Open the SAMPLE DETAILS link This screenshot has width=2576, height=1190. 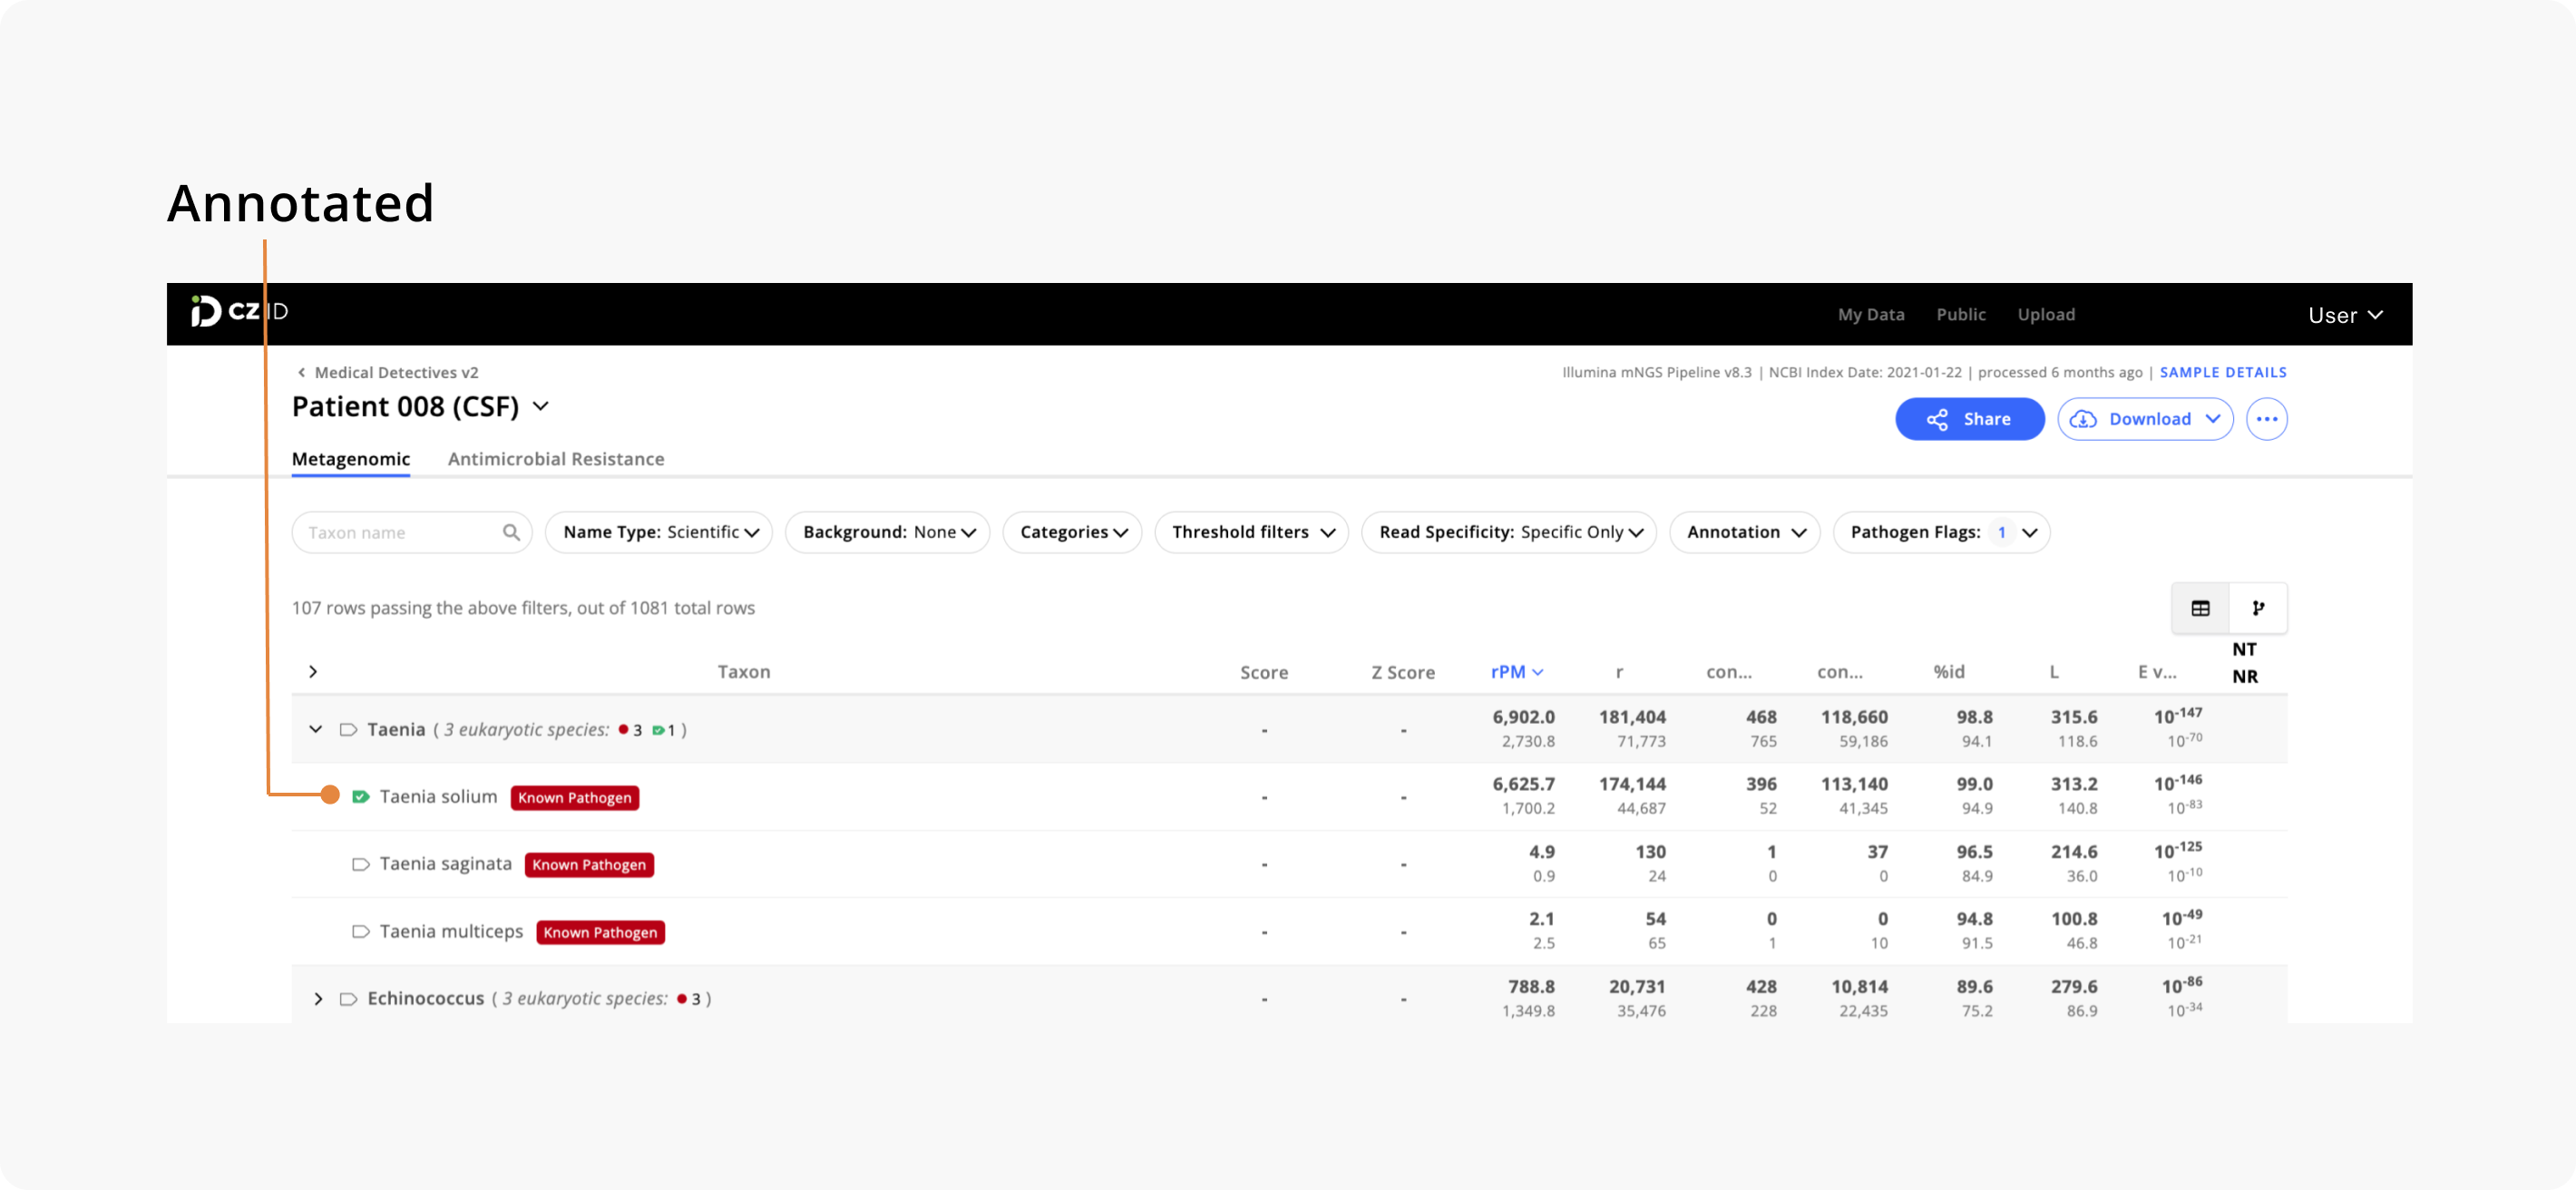[2223, 372]
